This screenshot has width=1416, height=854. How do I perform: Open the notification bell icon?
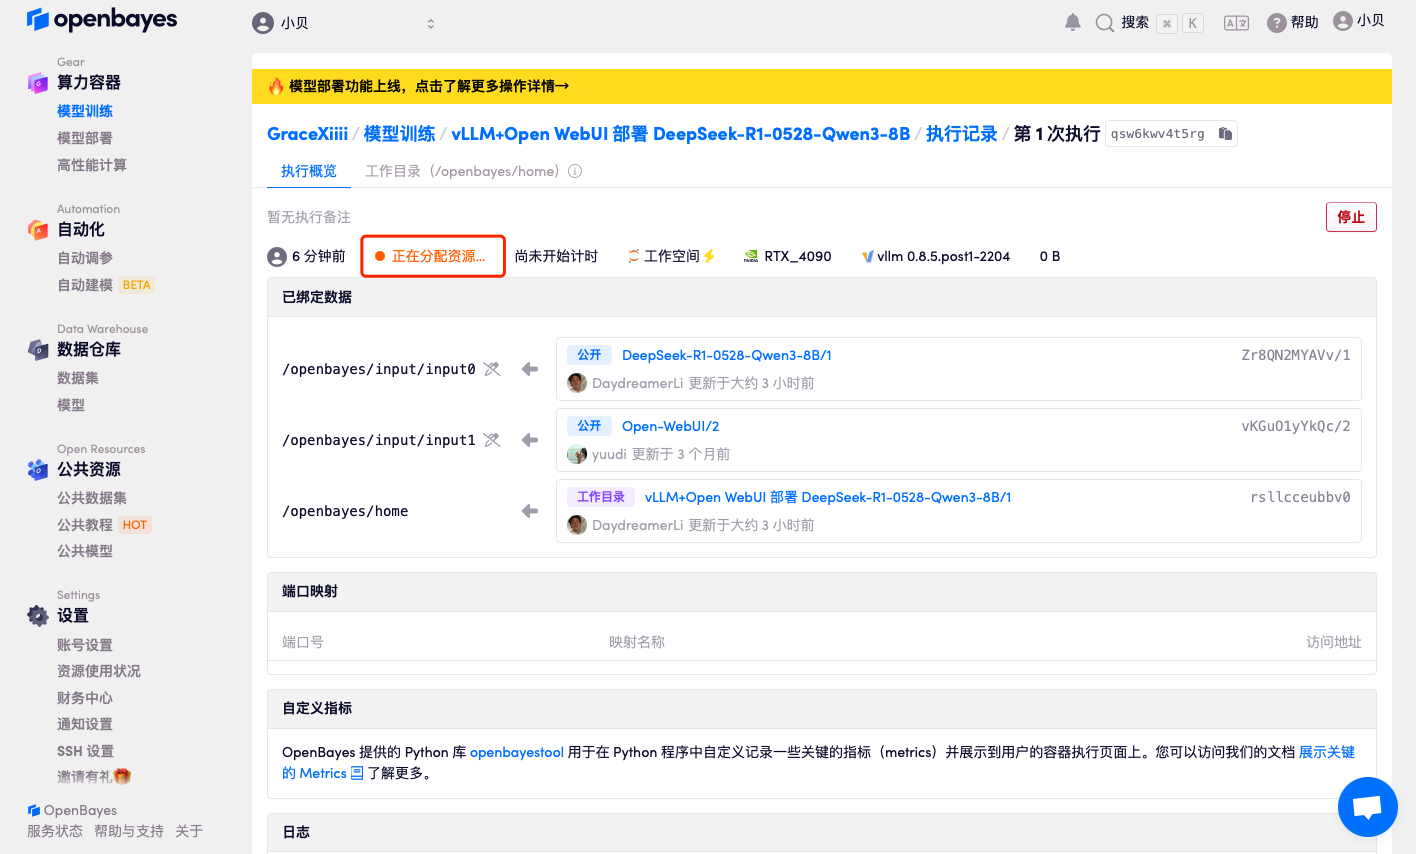pyautogui.click(x=1073, y=22)
